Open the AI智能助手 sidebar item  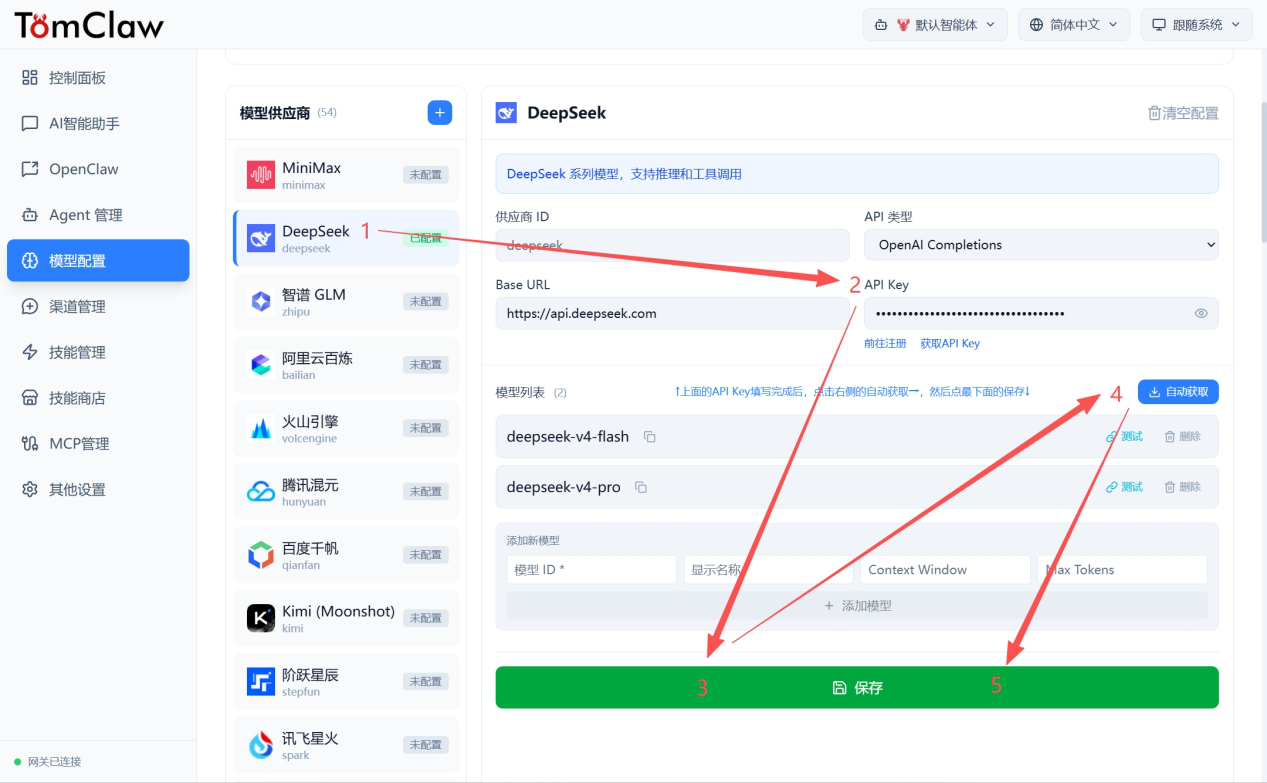pyautogui.click(x=98, y=124)
